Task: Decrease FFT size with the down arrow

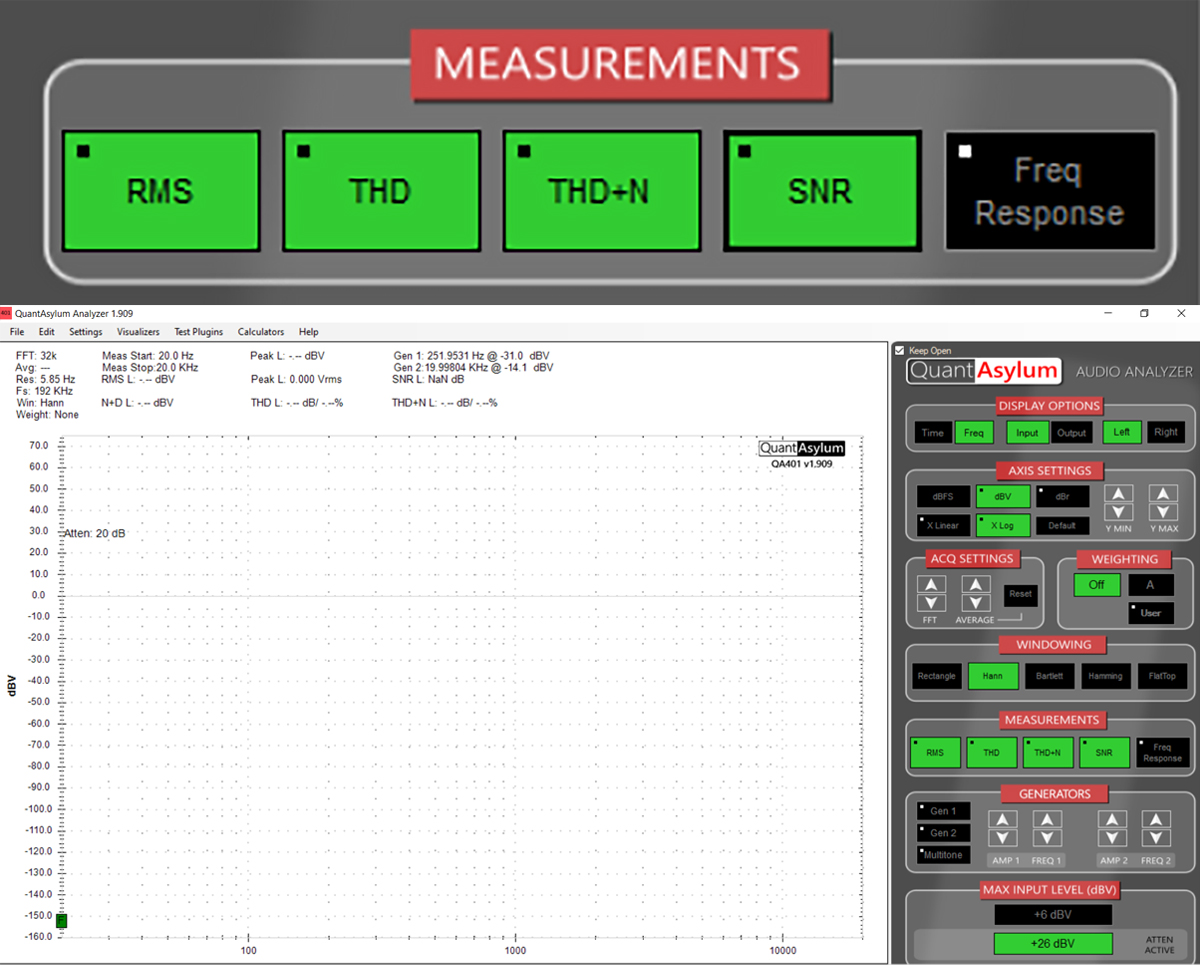Action: (932, 603)
